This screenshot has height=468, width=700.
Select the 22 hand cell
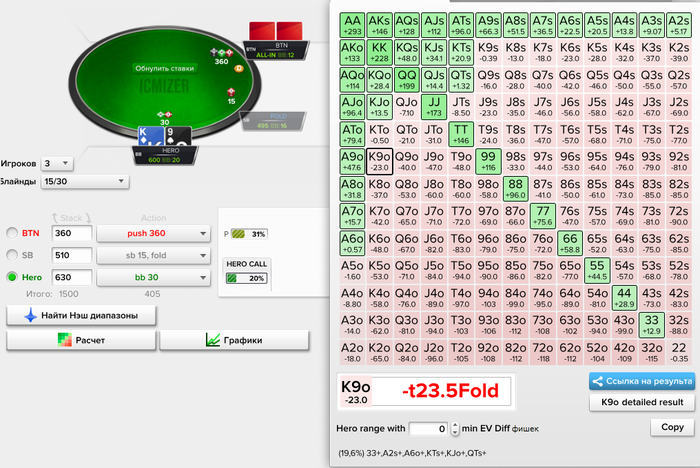click(x=679, y=352)
